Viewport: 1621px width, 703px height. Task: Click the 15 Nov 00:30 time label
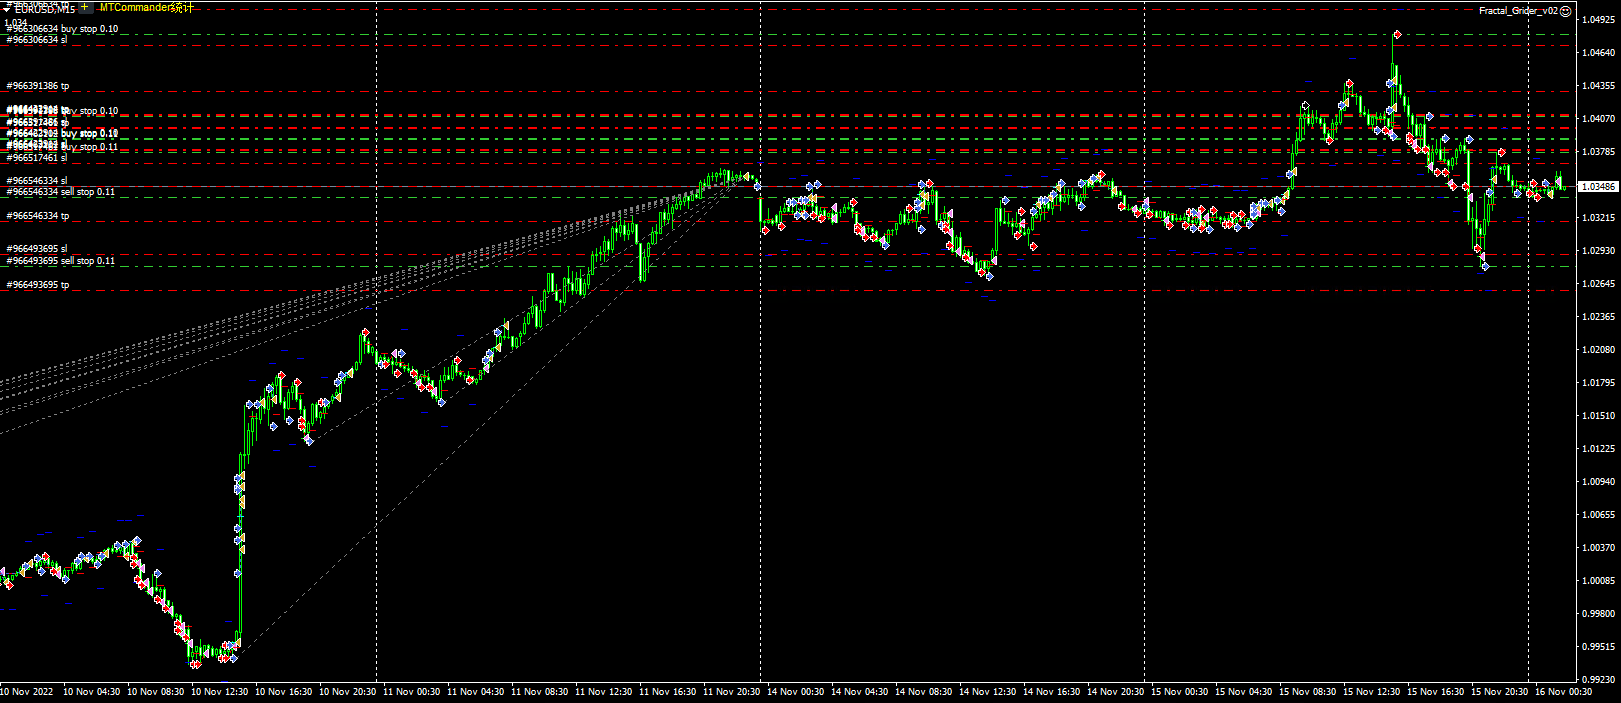[1180, 692]
